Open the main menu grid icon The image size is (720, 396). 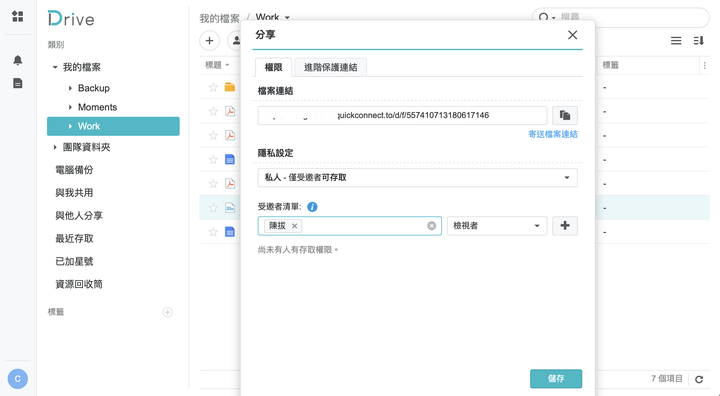[17, 17]
